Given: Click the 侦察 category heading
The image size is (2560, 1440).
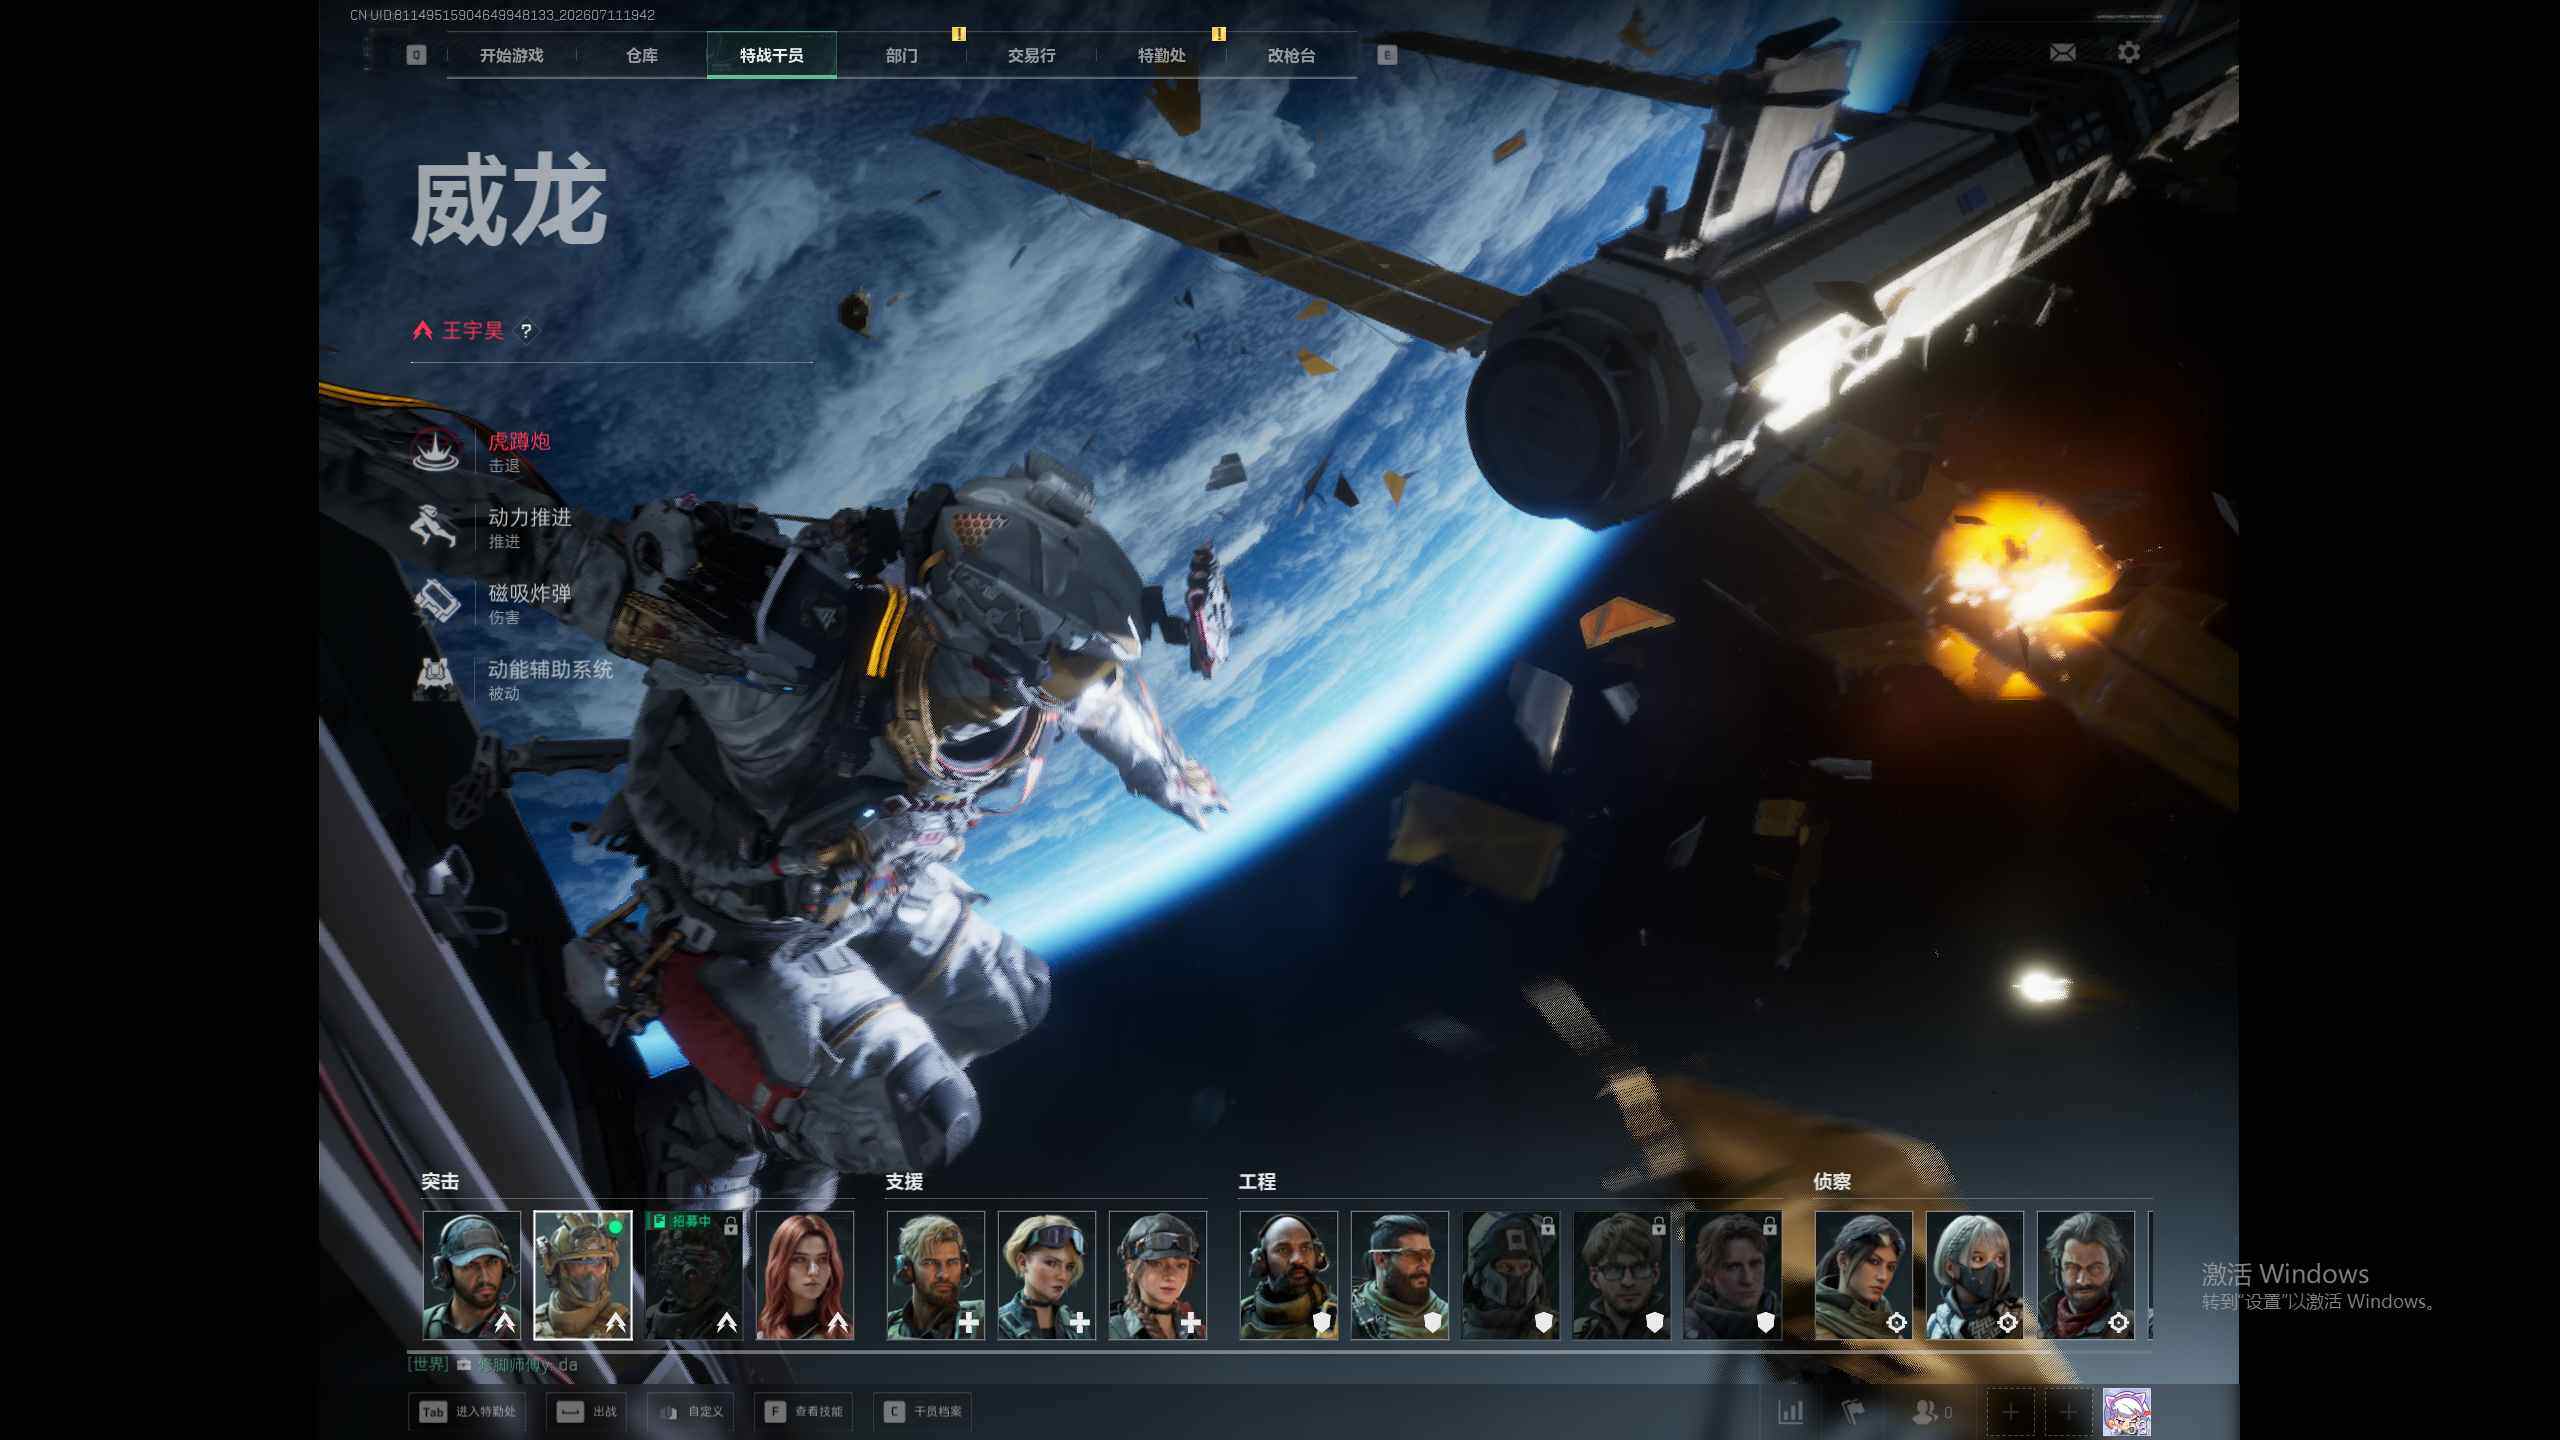Looking at the screenshot, I should [x=1832, y=1182].
